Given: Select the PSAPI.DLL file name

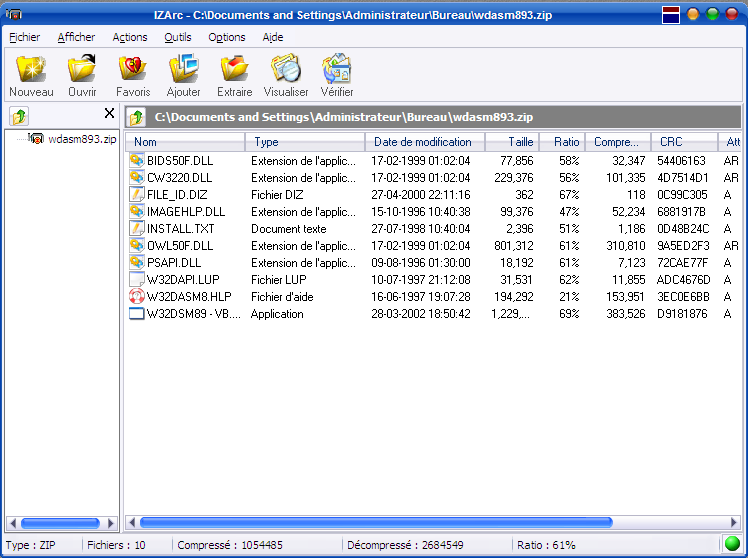Looking at the screenshot, I should pos(174,263).
